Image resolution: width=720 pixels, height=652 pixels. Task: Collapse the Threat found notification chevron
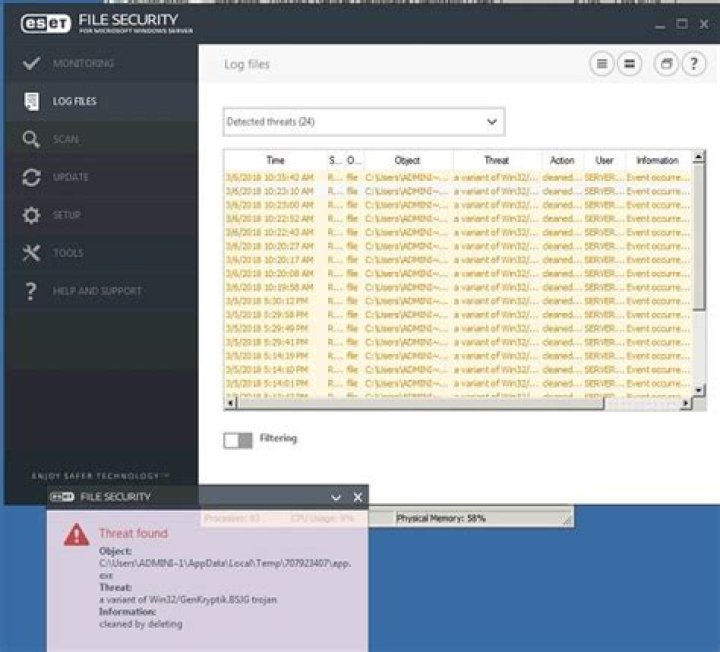coord(336,497)
